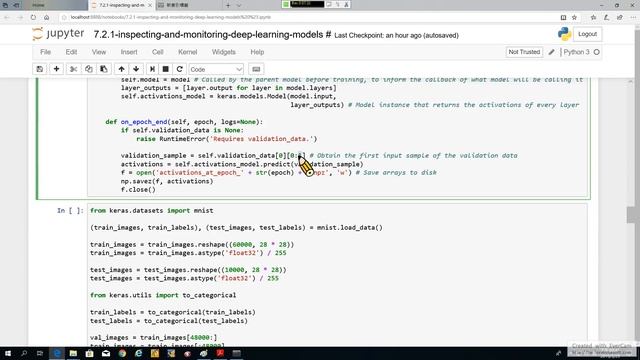Save notebook with the floppy disk icon
640x360 pixels.
click(x=40, y=69)
